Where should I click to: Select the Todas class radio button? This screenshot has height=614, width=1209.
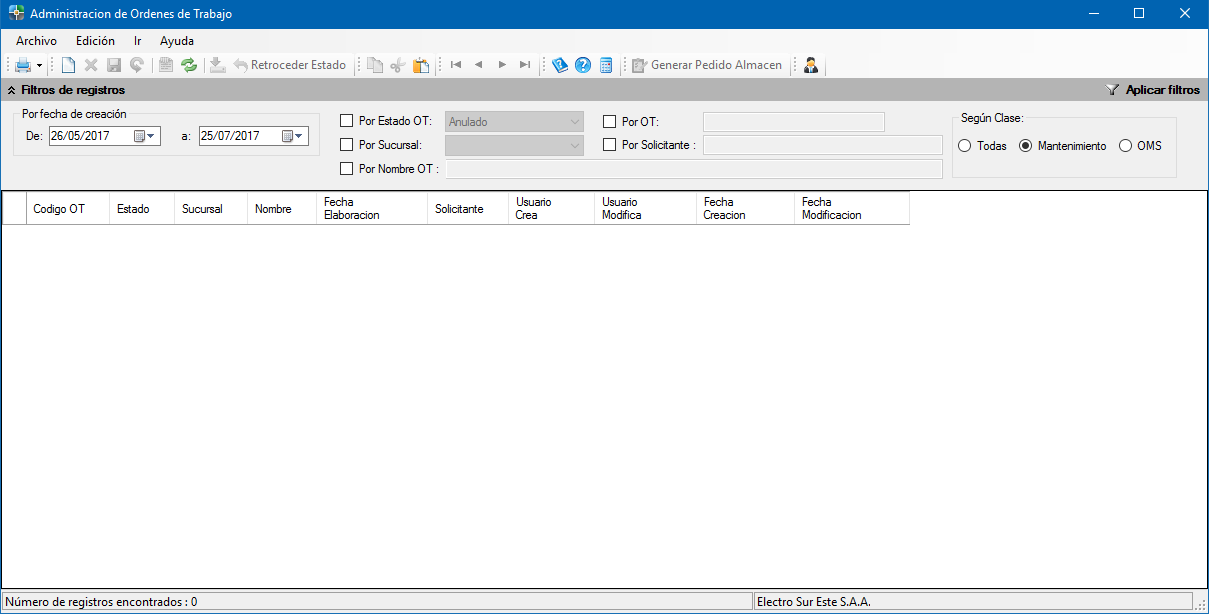[965, 146]
